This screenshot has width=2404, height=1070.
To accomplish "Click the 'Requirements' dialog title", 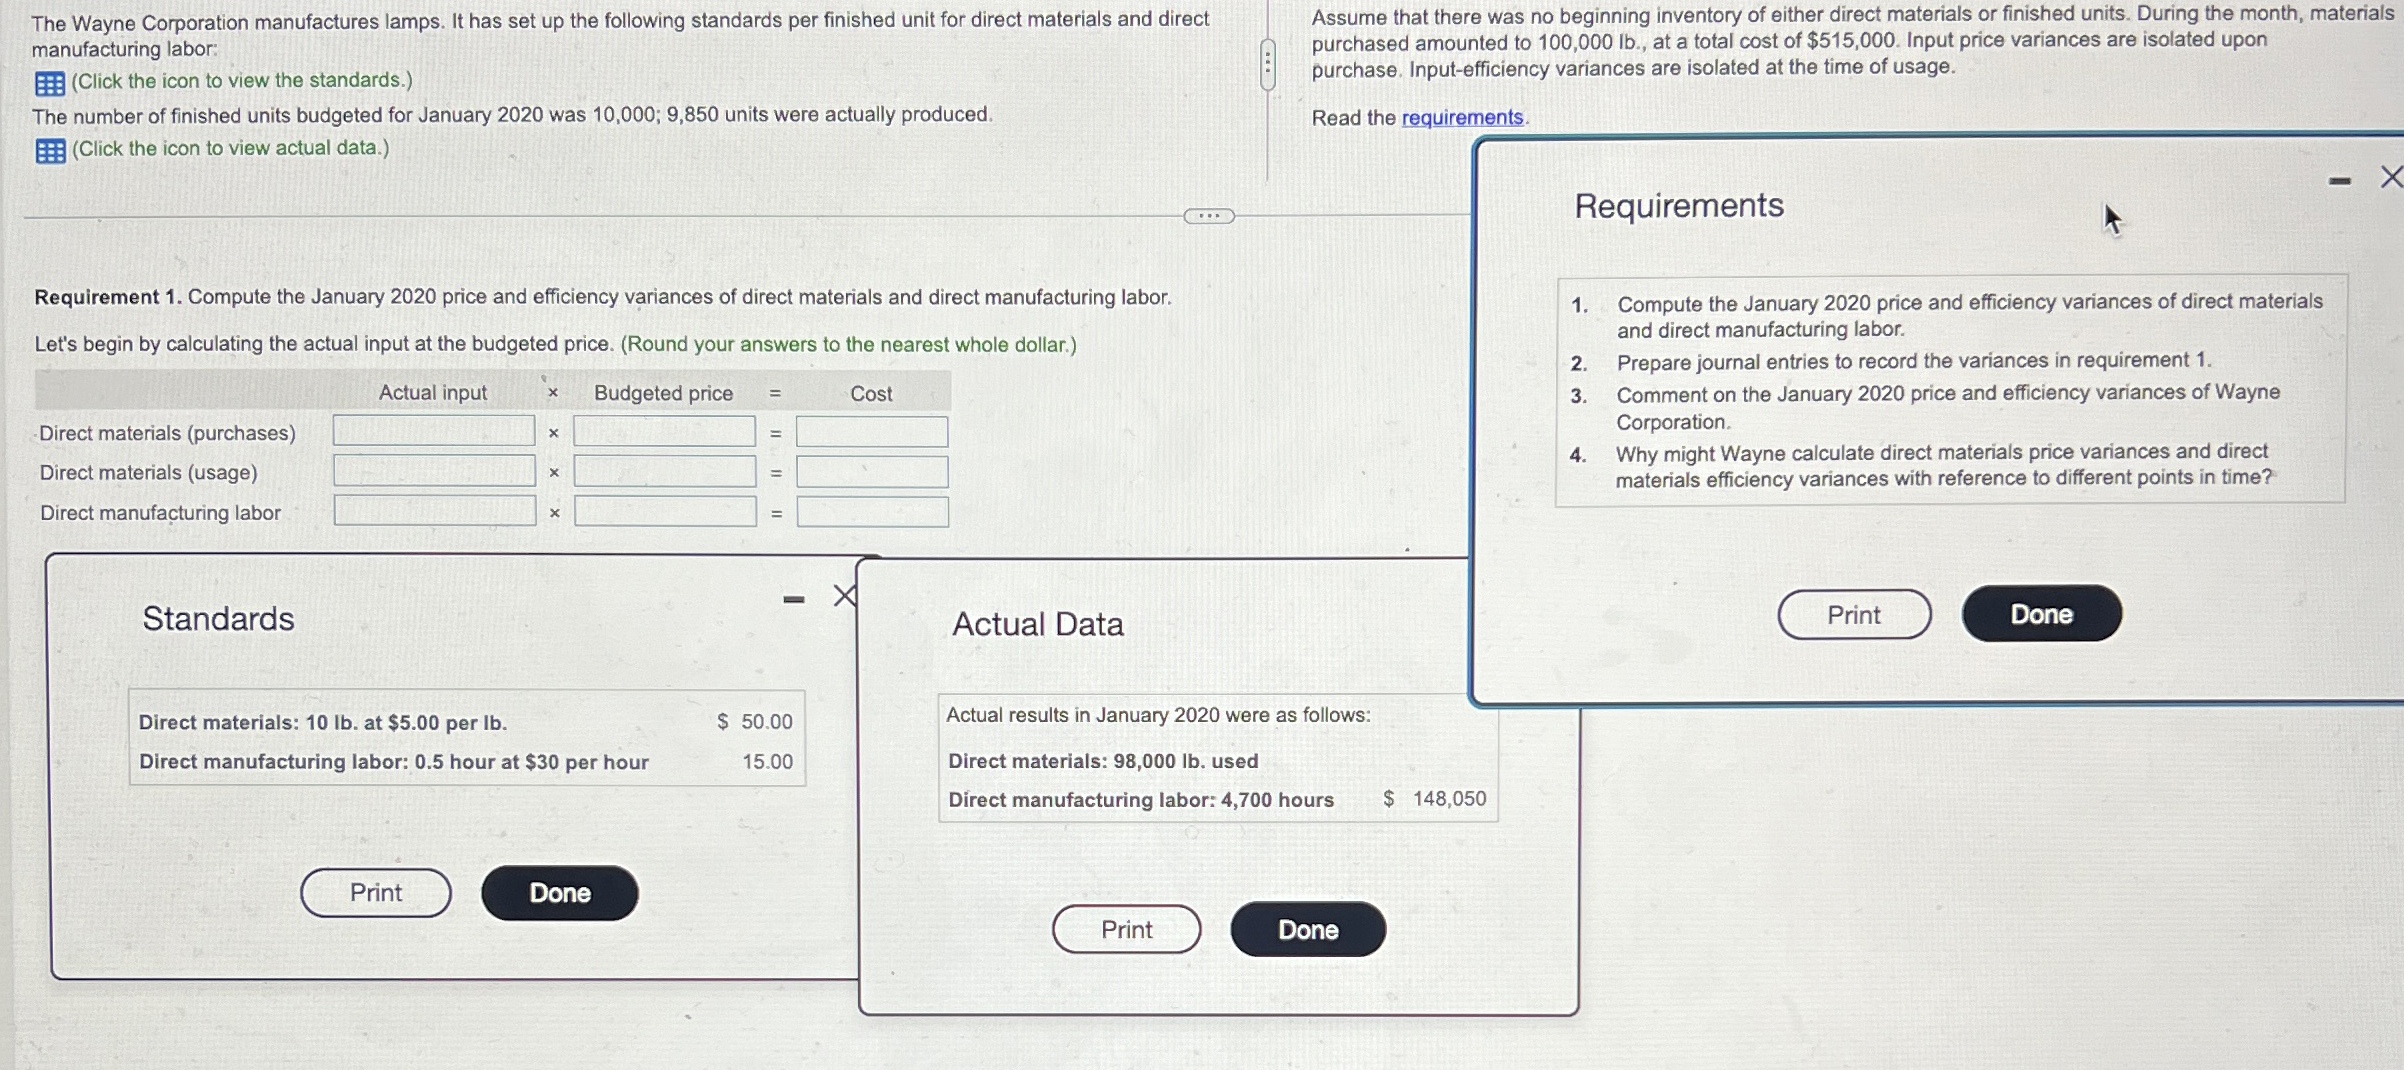I will point(1679,206).
